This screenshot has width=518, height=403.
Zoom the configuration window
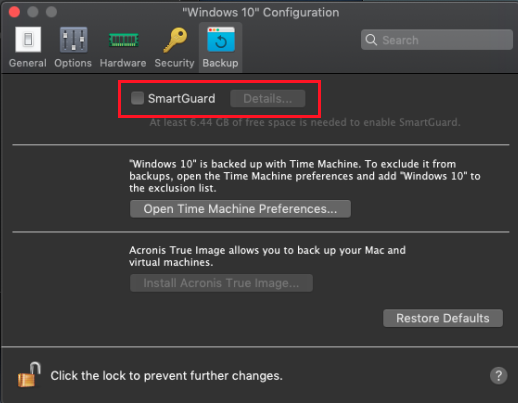[51, 12]
